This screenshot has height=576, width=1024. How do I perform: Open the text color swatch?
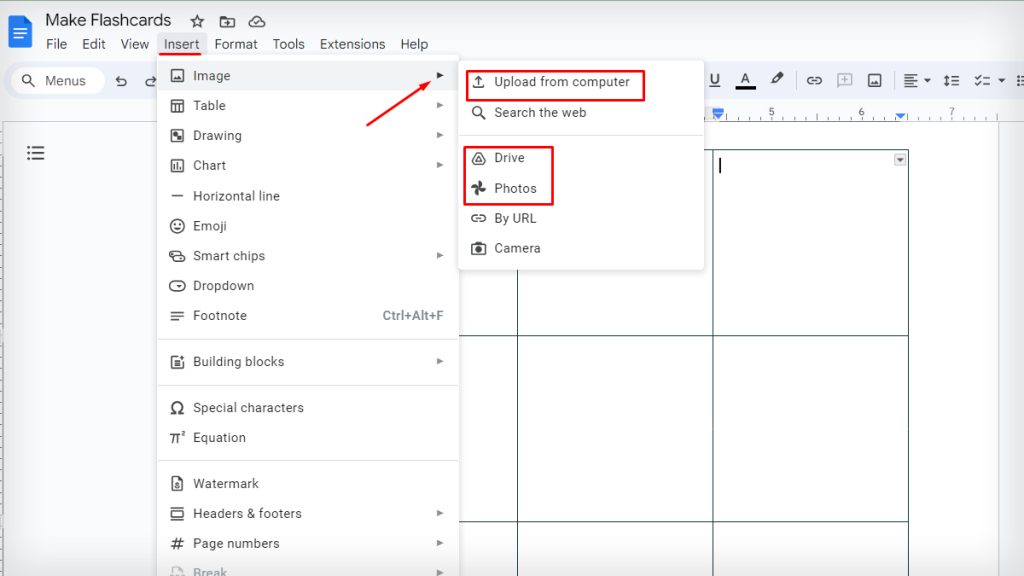tap(744, 80)
